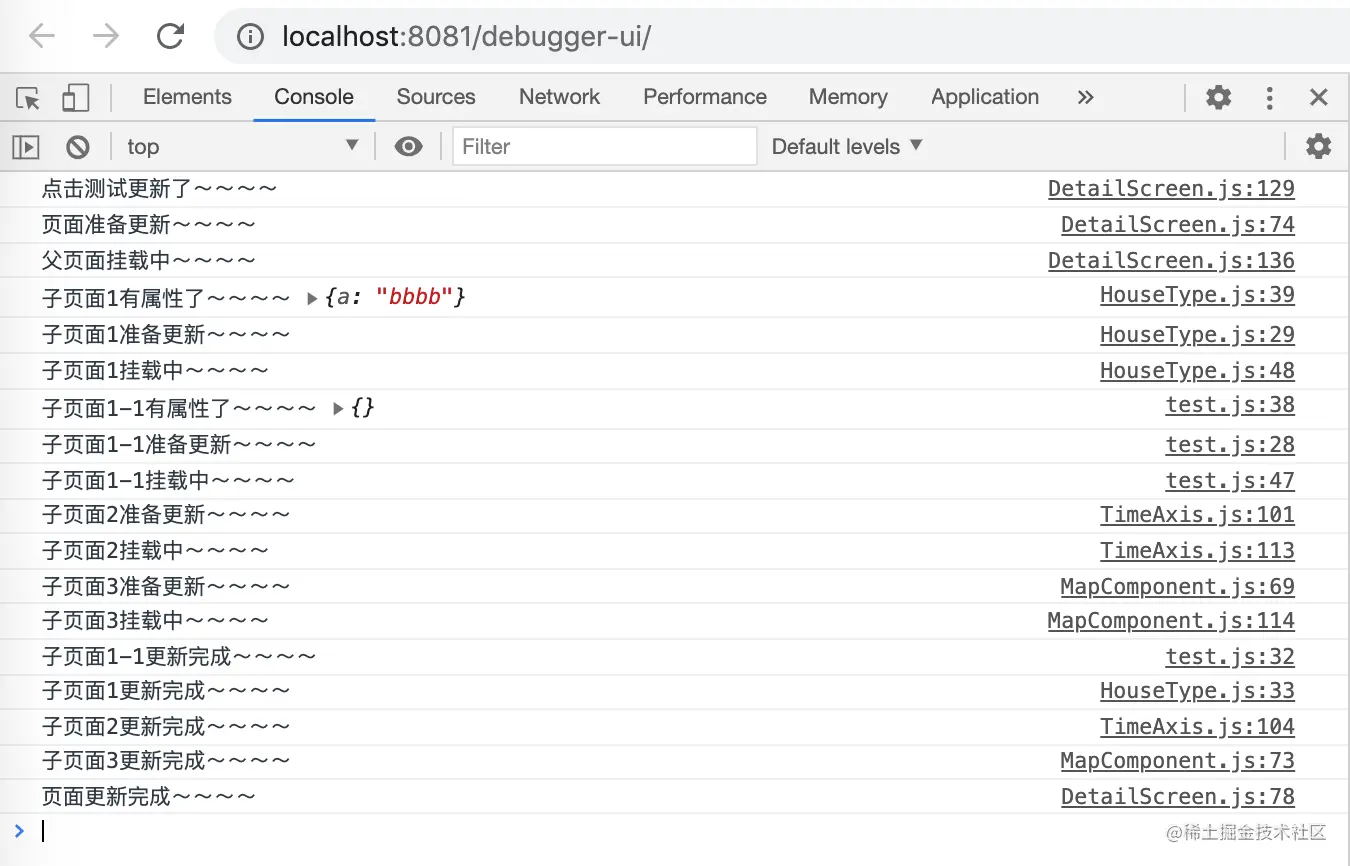Expand the {a: "bbbb"} logged object
Viewport: 1350px width, 866px height.
[313, 298]
